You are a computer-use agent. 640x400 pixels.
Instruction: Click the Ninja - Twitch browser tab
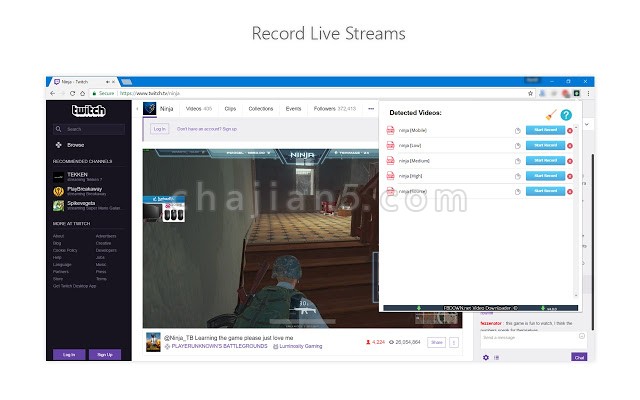82,82
